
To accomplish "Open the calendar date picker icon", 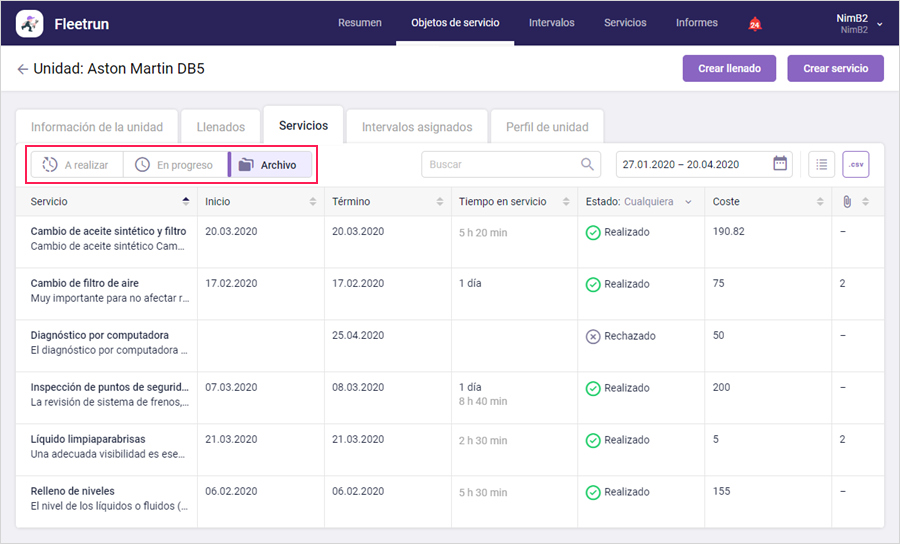I will point(780,164).
